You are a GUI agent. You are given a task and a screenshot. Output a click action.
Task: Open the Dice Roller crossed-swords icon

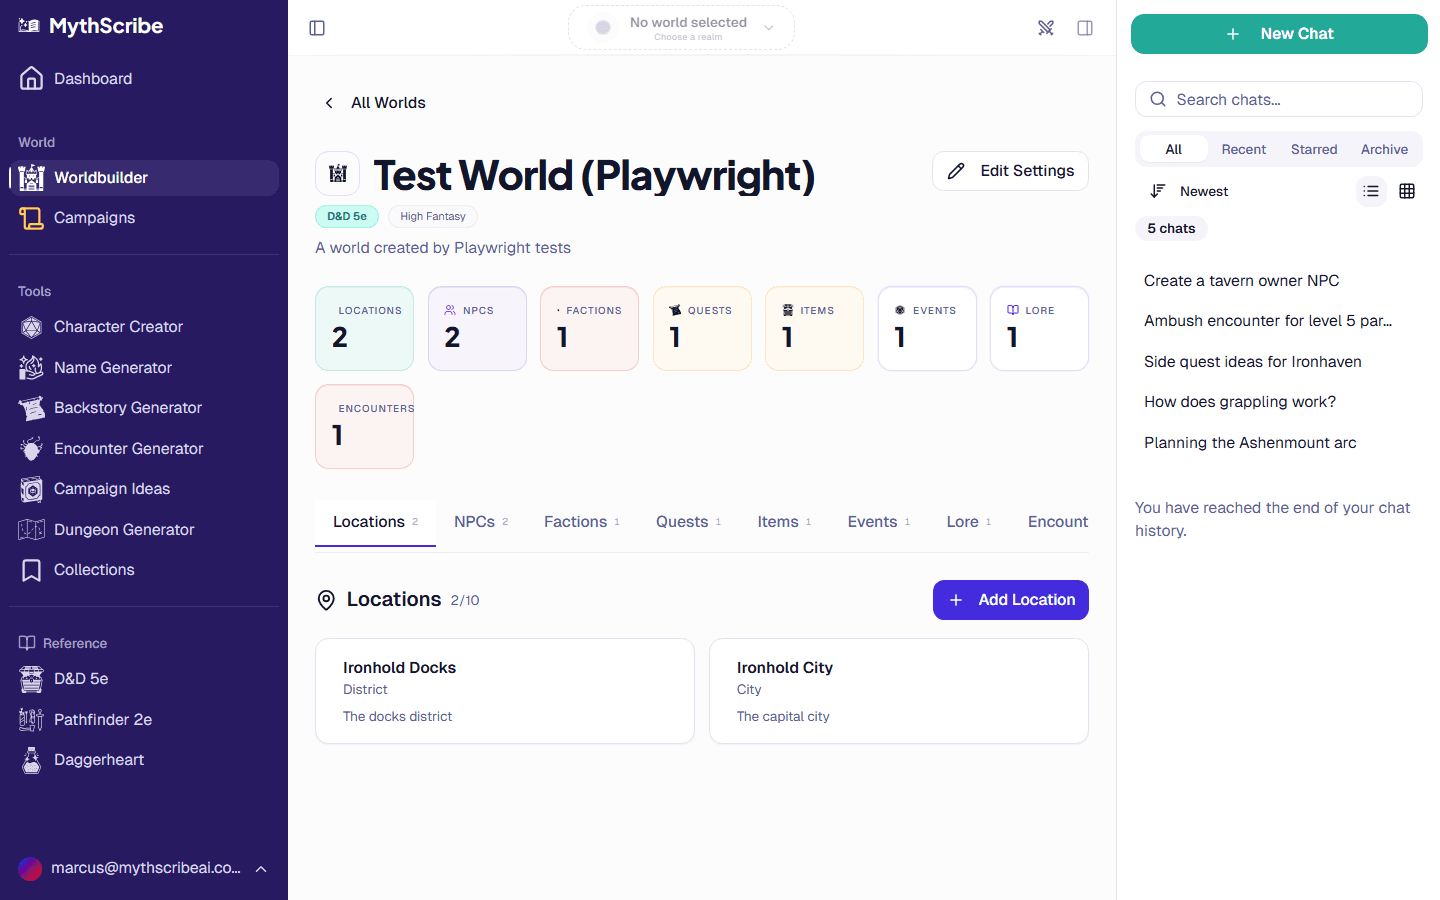[1046, 27]
